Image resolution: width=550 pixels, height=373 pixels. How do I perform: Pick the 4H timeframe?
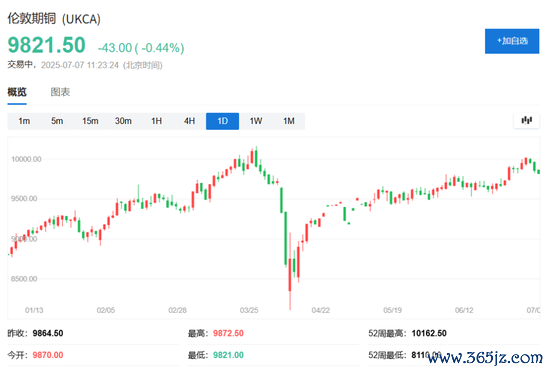pos(189,121)
